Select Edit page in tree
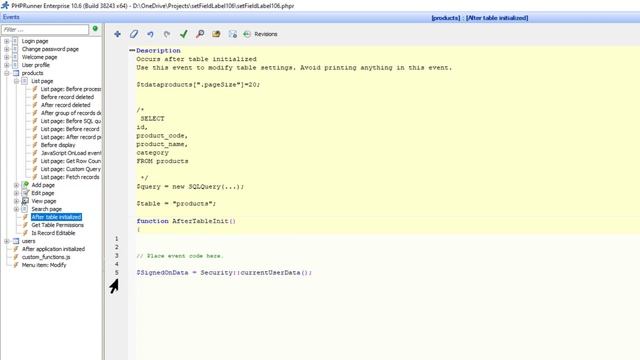 pos(42,193)
